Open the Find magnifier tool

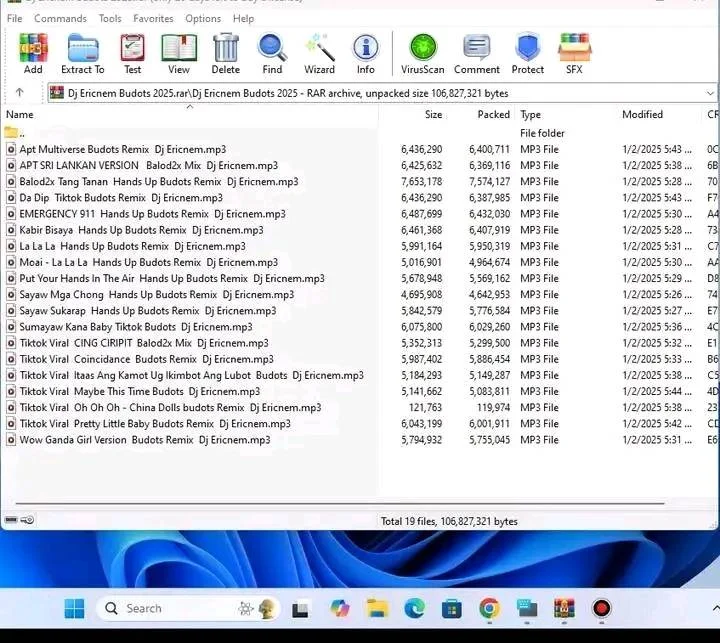(272, 53)
